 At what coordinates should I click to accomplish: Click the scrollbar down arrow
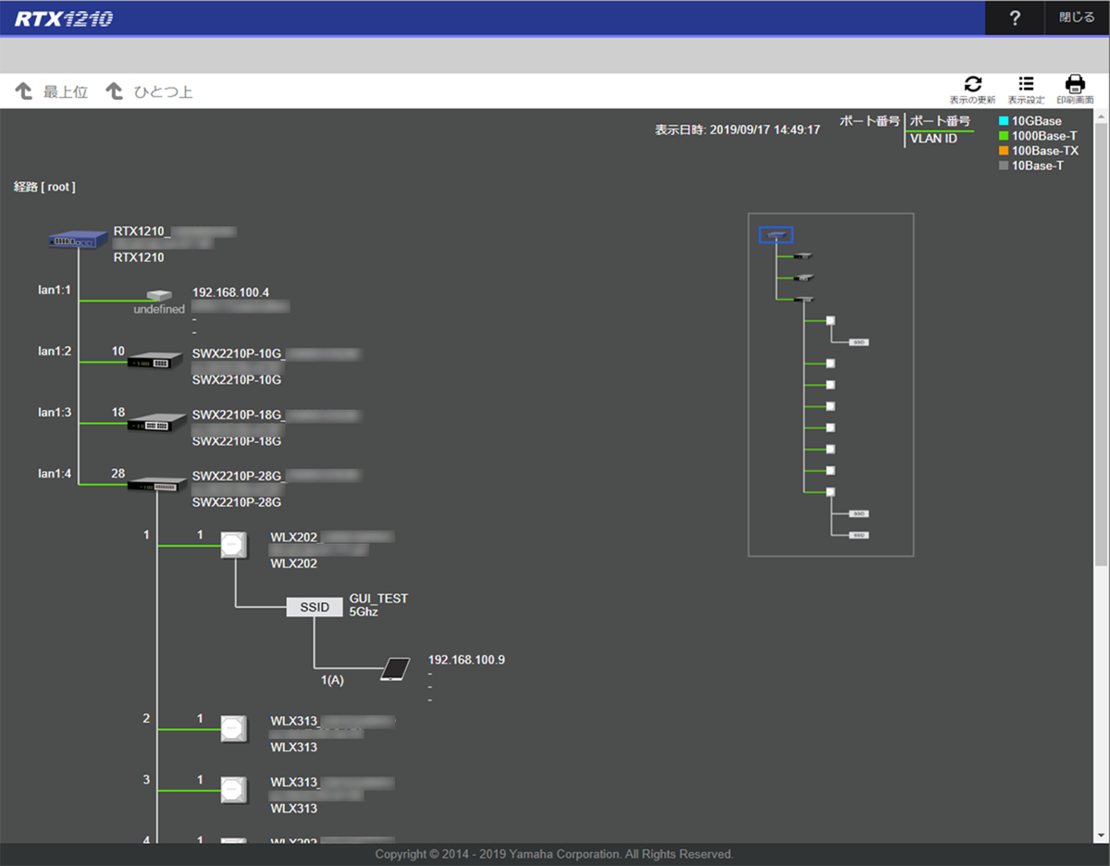(x=1101, y=836)
